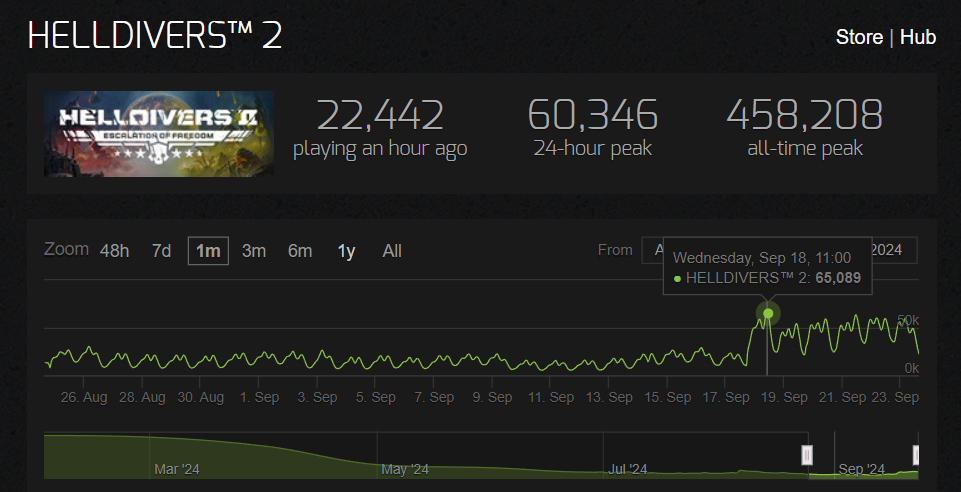Click Mar '24 in the navigator timeline
Image resolution: width=961 pixels, height=492 pixels.
[x=177, y=470]
